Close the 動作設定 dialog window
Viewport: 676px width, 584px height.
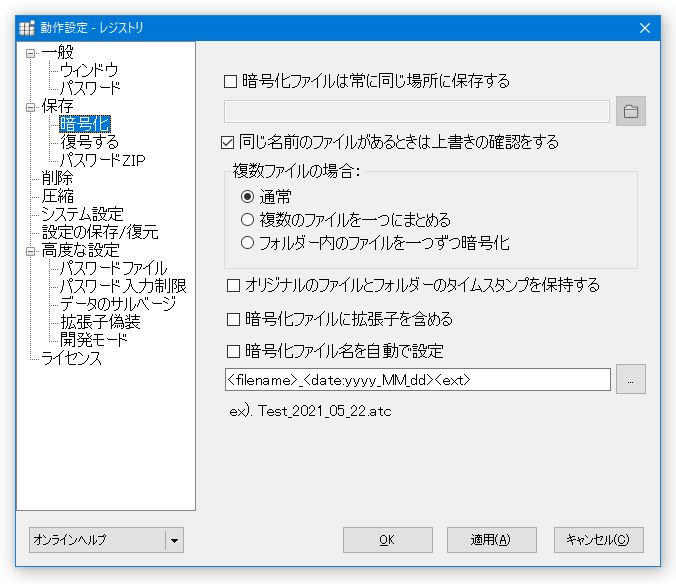pos(645,28)
